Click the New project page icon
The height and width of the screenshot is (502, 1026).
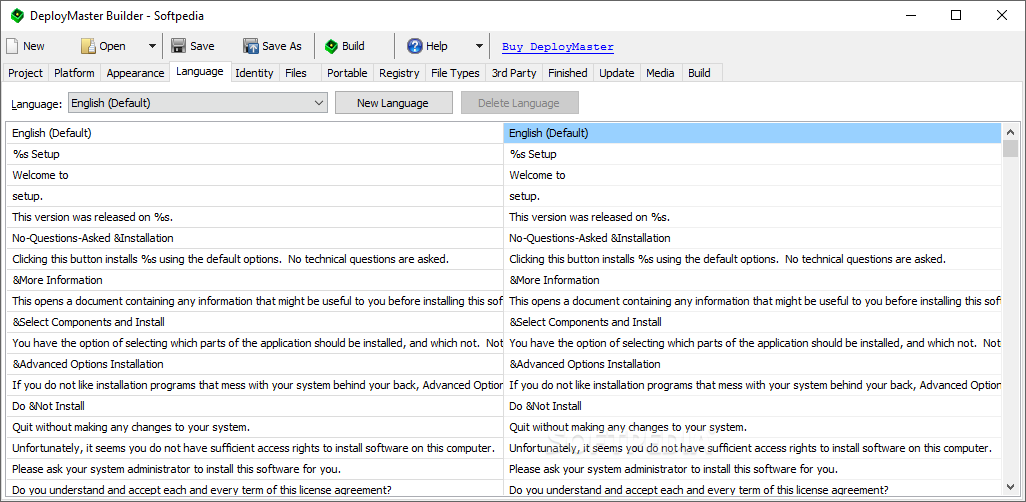pyautogui.click(x=12, y=46)
